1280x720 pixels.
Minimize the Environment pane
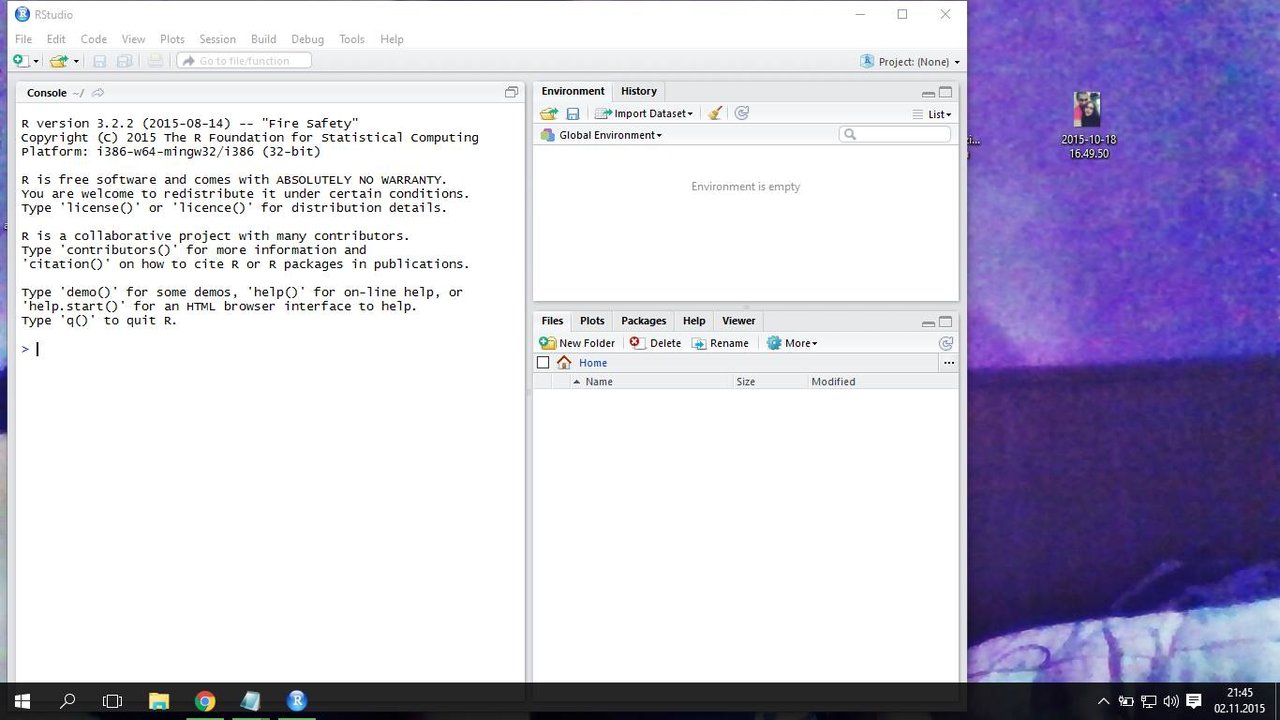tap(929, 94)
